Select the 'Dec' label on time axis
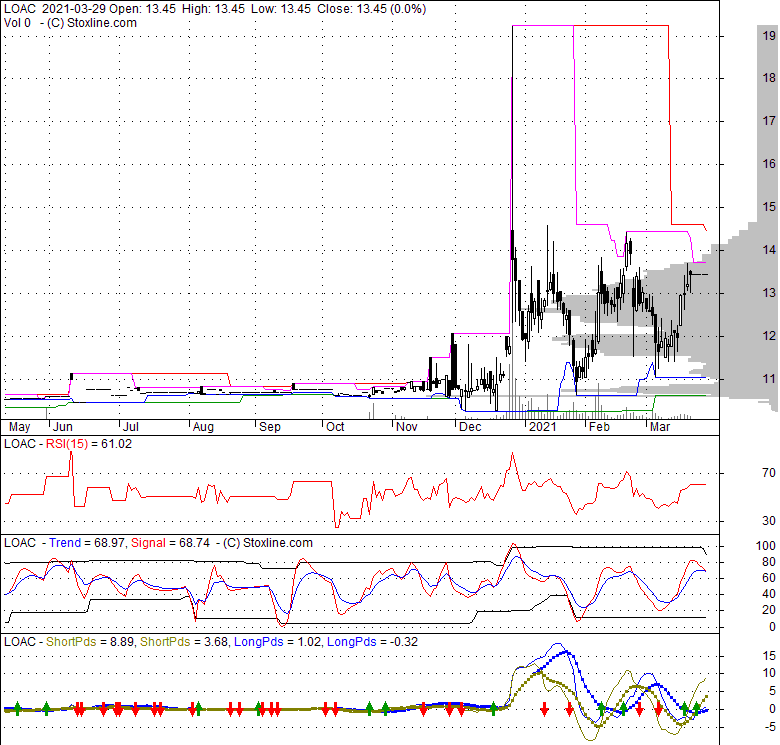The image size is (780, 745). click(x=471, y=427)
